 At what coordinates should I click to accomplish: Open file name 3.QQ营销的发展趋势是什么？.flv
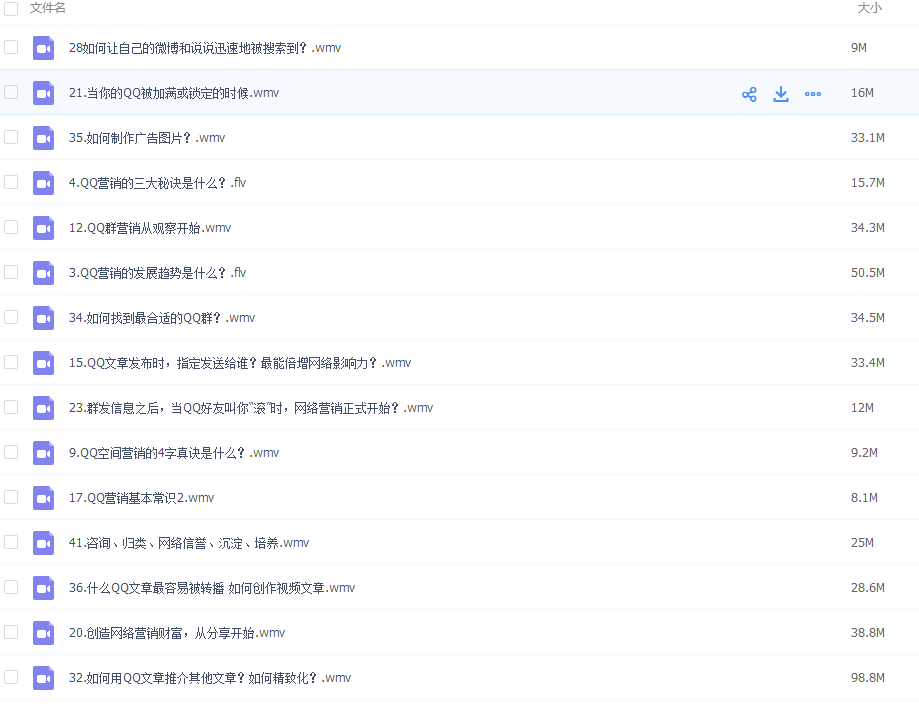click(157, 273)
